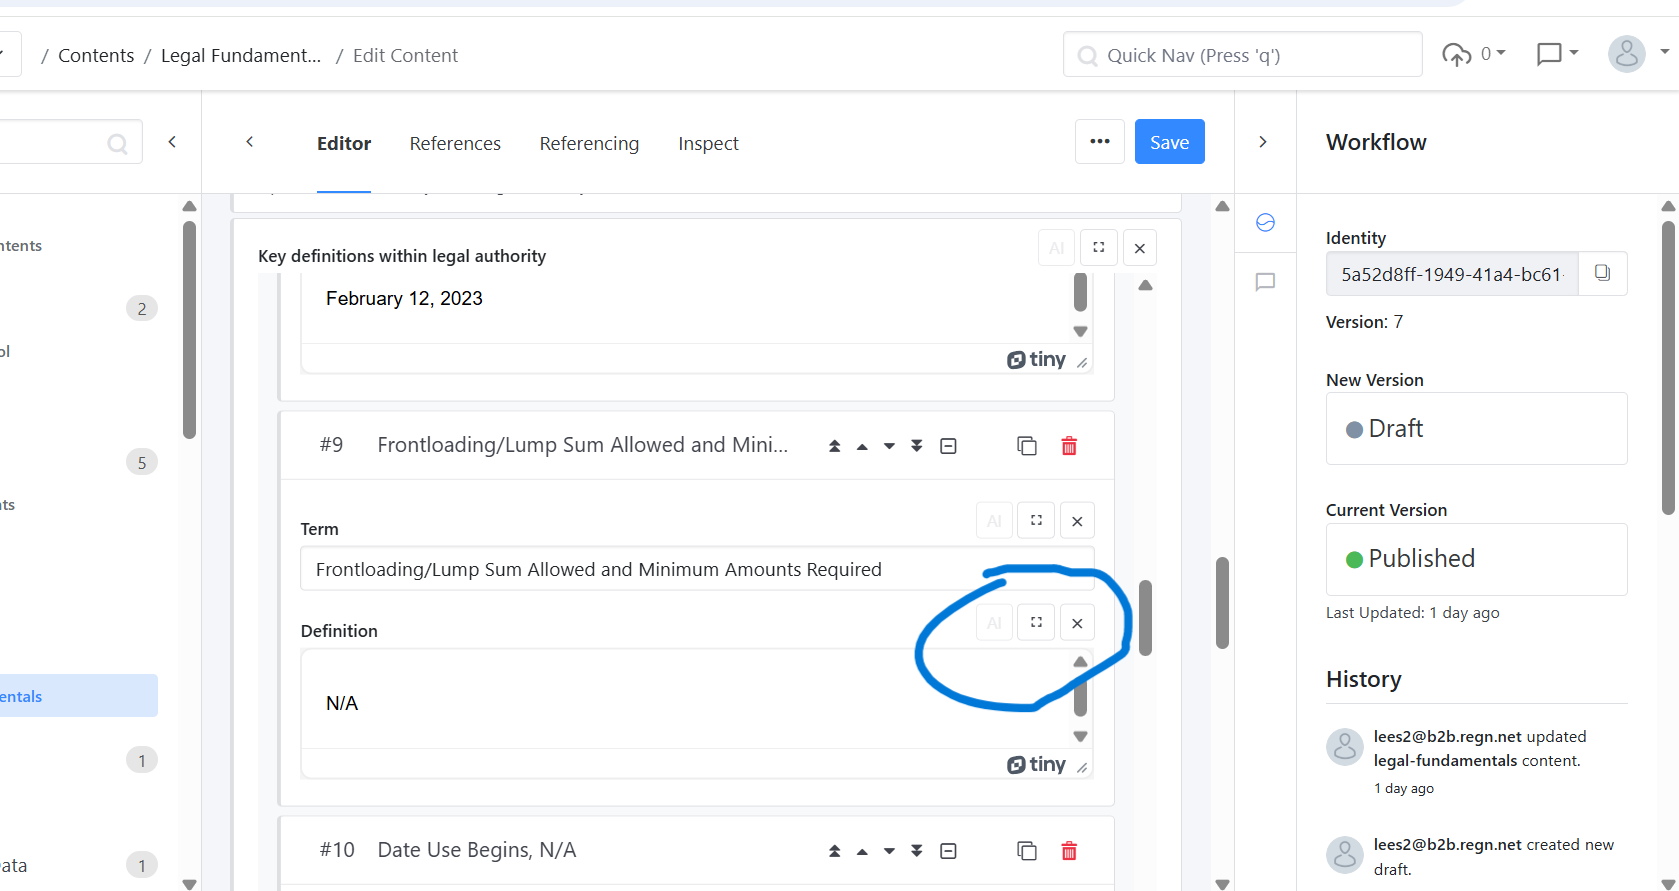This screenshot has width=1679, height=891.
Task: Collapse the Workflow side panel
Action: (1263, 142)
